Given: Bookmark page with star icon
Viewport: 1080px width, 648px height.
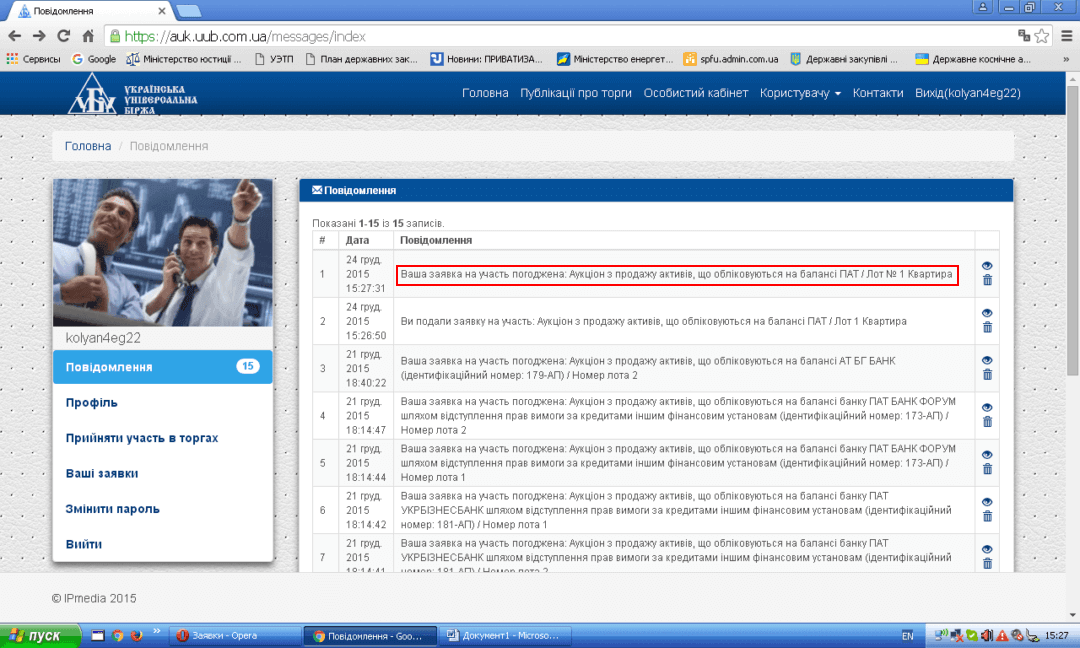Looking at the screenshot, I should pyautogui.click(x=1042, y=36).
